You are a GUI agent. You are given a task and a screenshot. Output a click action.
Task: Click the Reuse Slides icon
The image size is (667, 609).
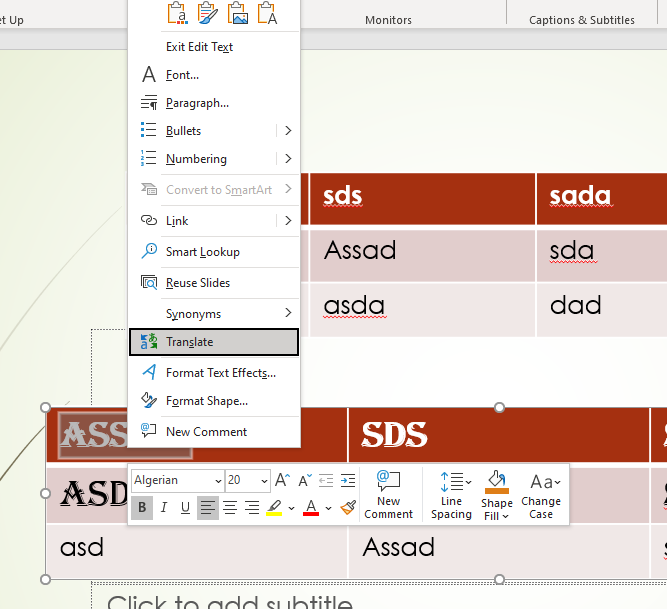tap(149, 282)
